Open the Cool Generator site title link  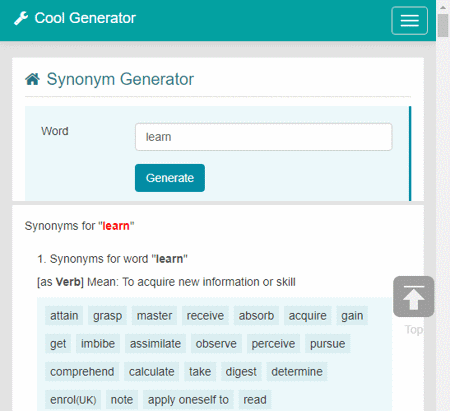click(x=85, y=18)
